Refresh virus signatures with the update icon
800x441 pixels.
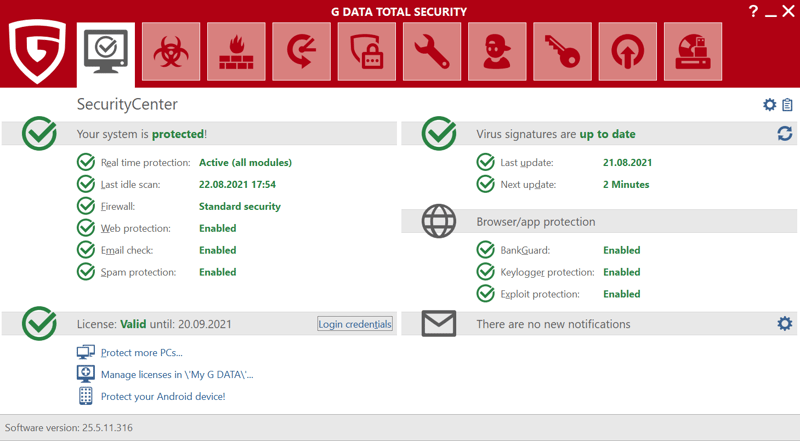[x=785, y=134]
